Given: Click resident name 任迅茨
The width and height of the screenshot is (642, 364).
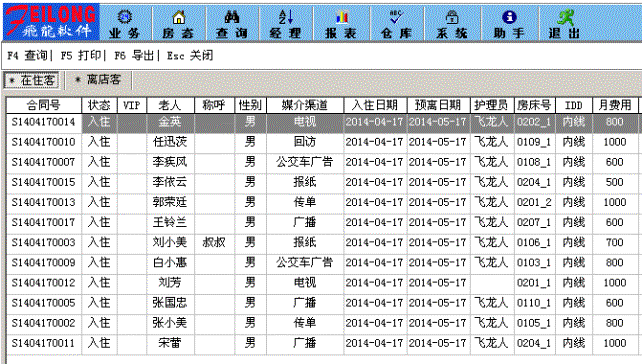Looking at the screenshot, I should point(170,142).
